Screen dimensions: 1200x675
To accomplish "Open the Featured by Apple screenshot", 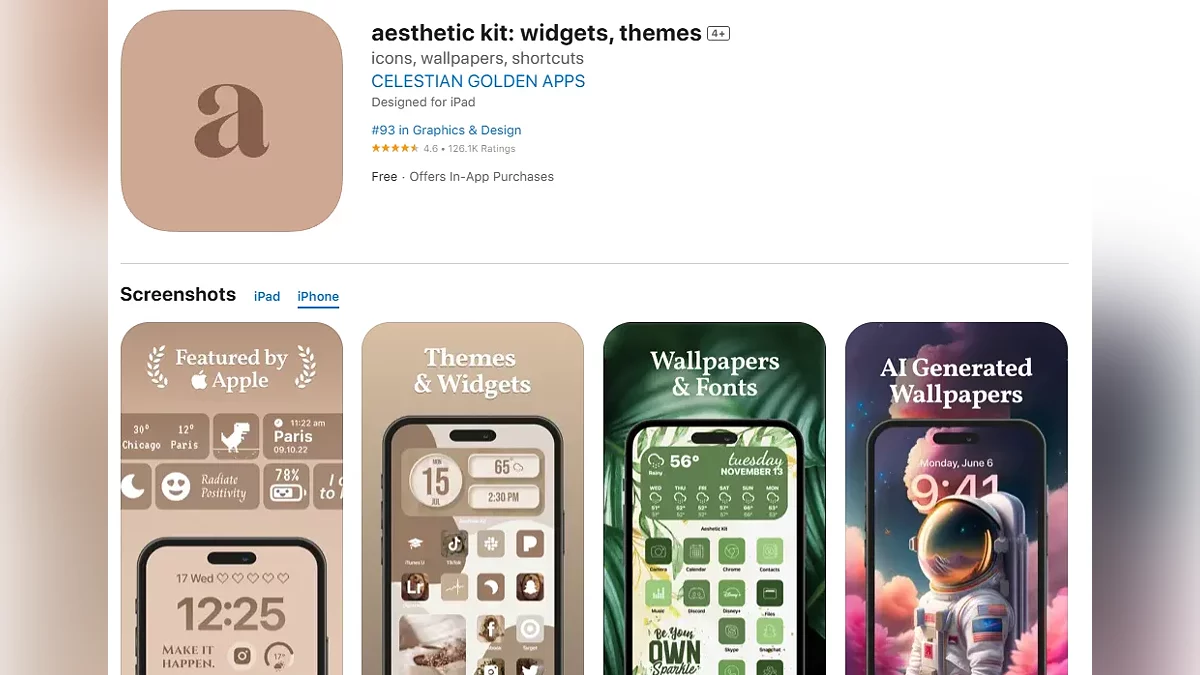I will coord(232,498).
